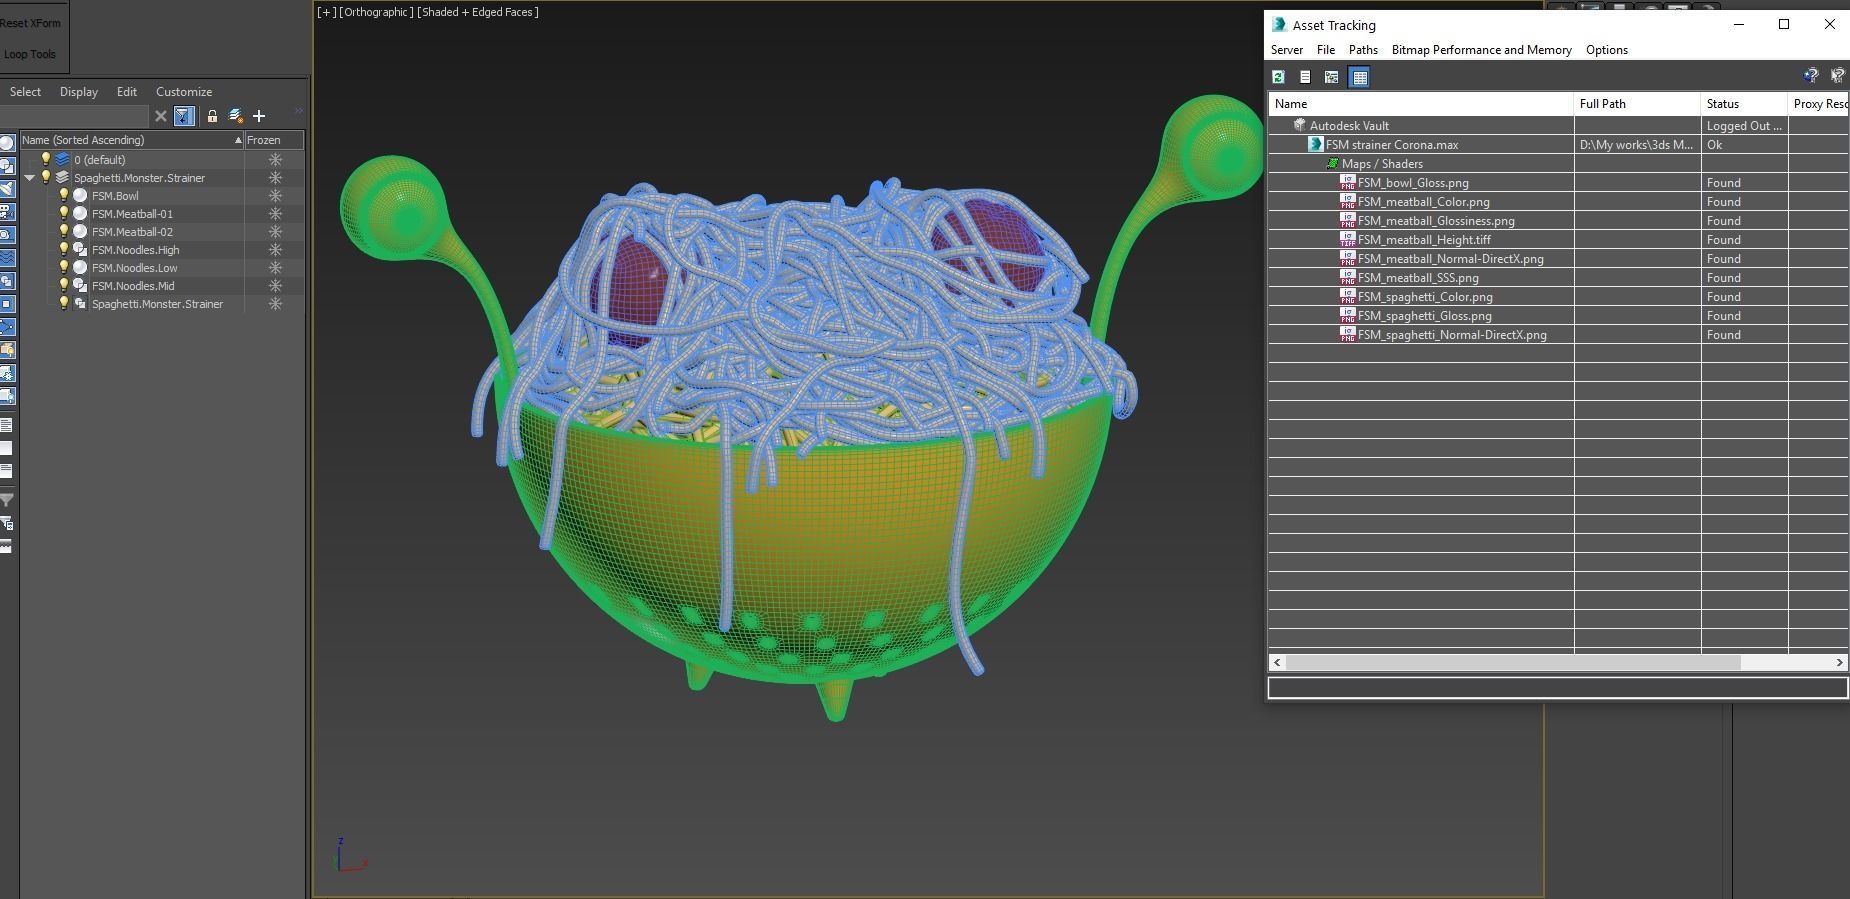This screenshot has height=899, width=1850.
Task: Click the large funnel filter icon in left strip
Action: pos(7,500)
